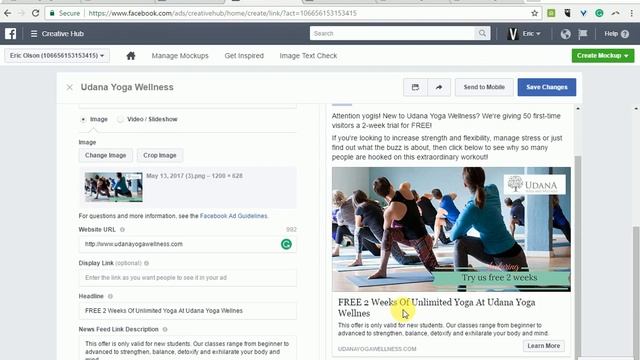Bookmark page with star icon
This screenshot has width=640, height=360.
(534, 13)
